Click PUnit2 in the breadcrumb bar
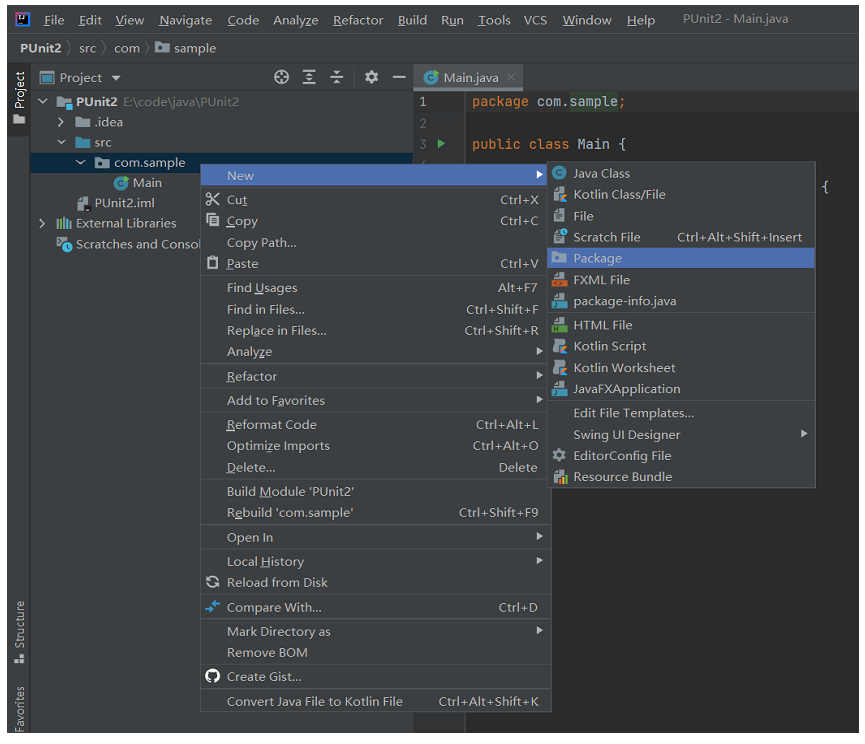The width and height of the screenshot is (865, 744). 41,48
